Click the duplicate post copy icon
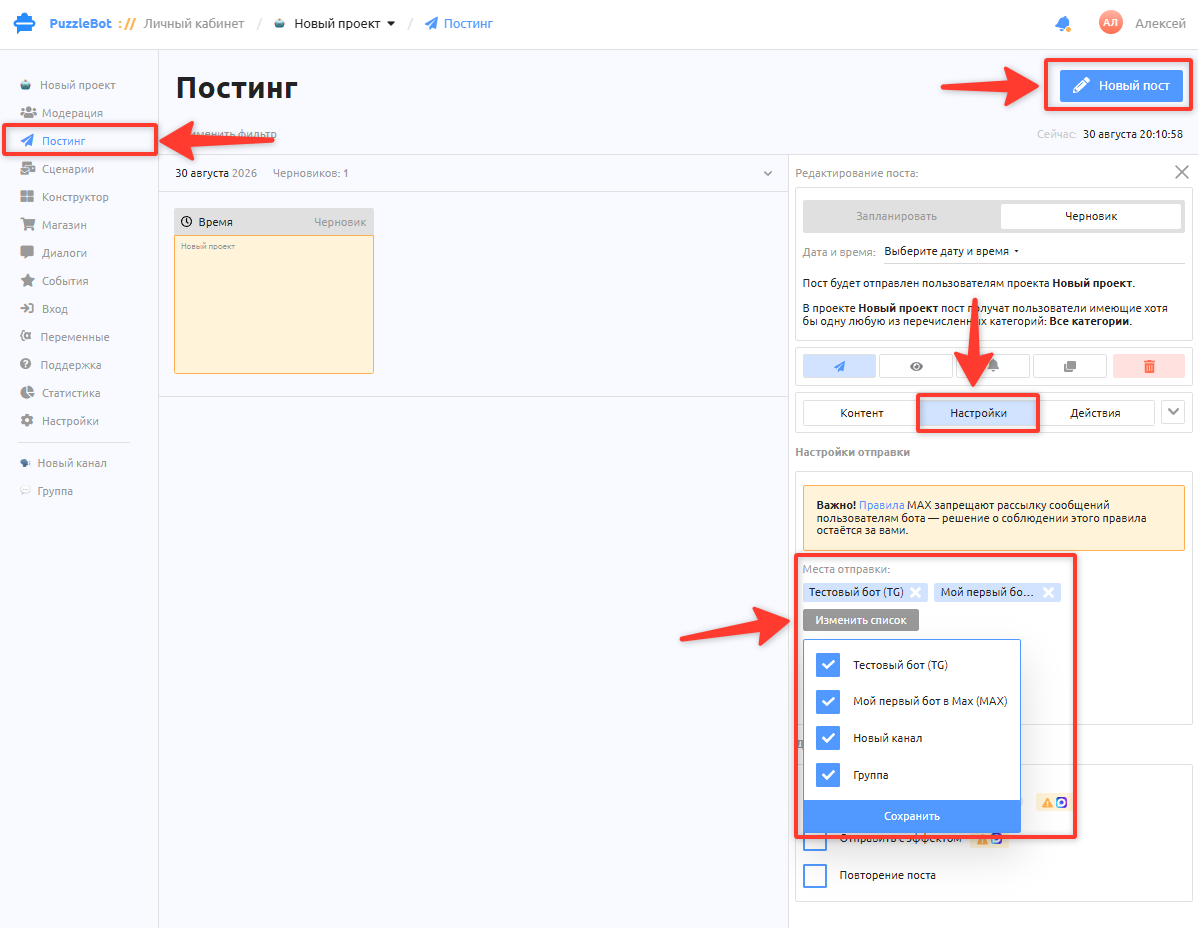Viewport: 1198px width, 928px height. tap(1070, 366)
